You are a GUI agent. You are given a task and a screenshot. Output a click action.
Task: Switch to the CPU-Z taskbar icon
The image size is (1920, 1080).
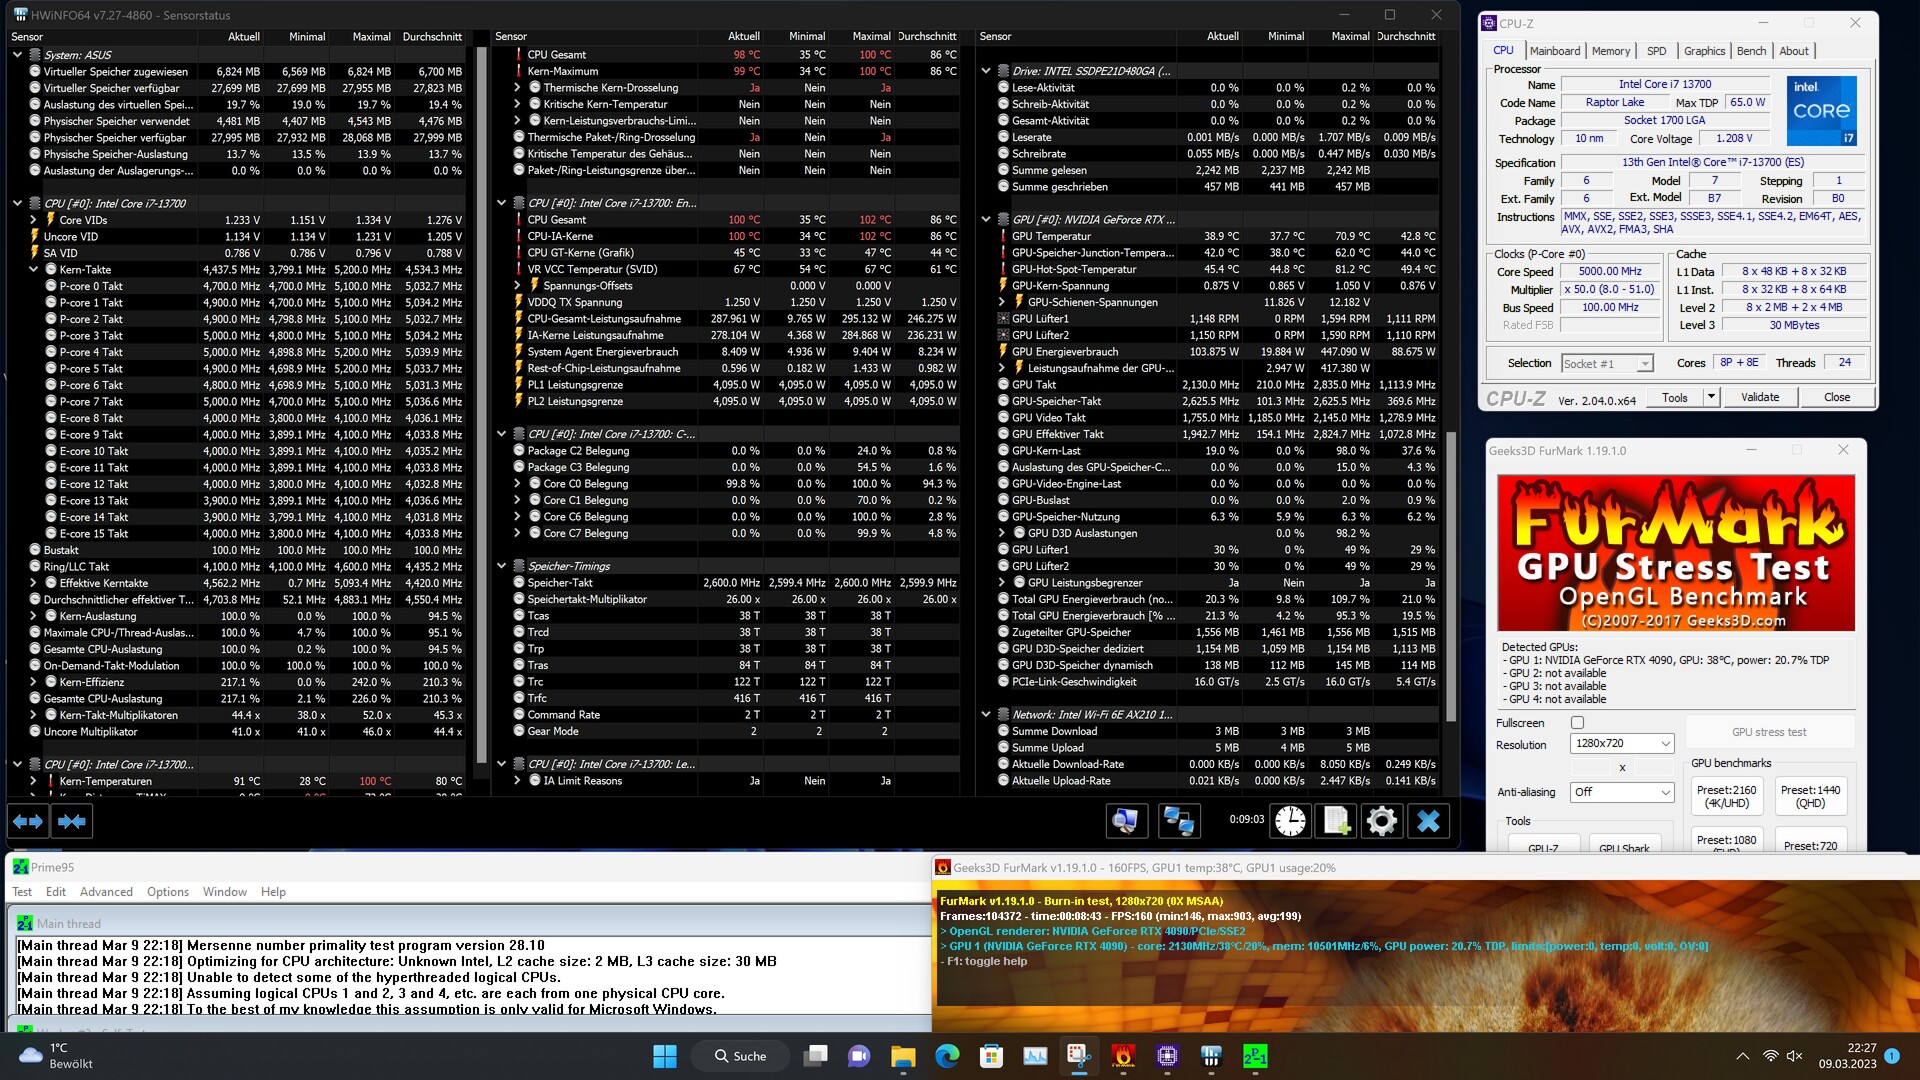pyautogui.click(x=1167, y=1056)
